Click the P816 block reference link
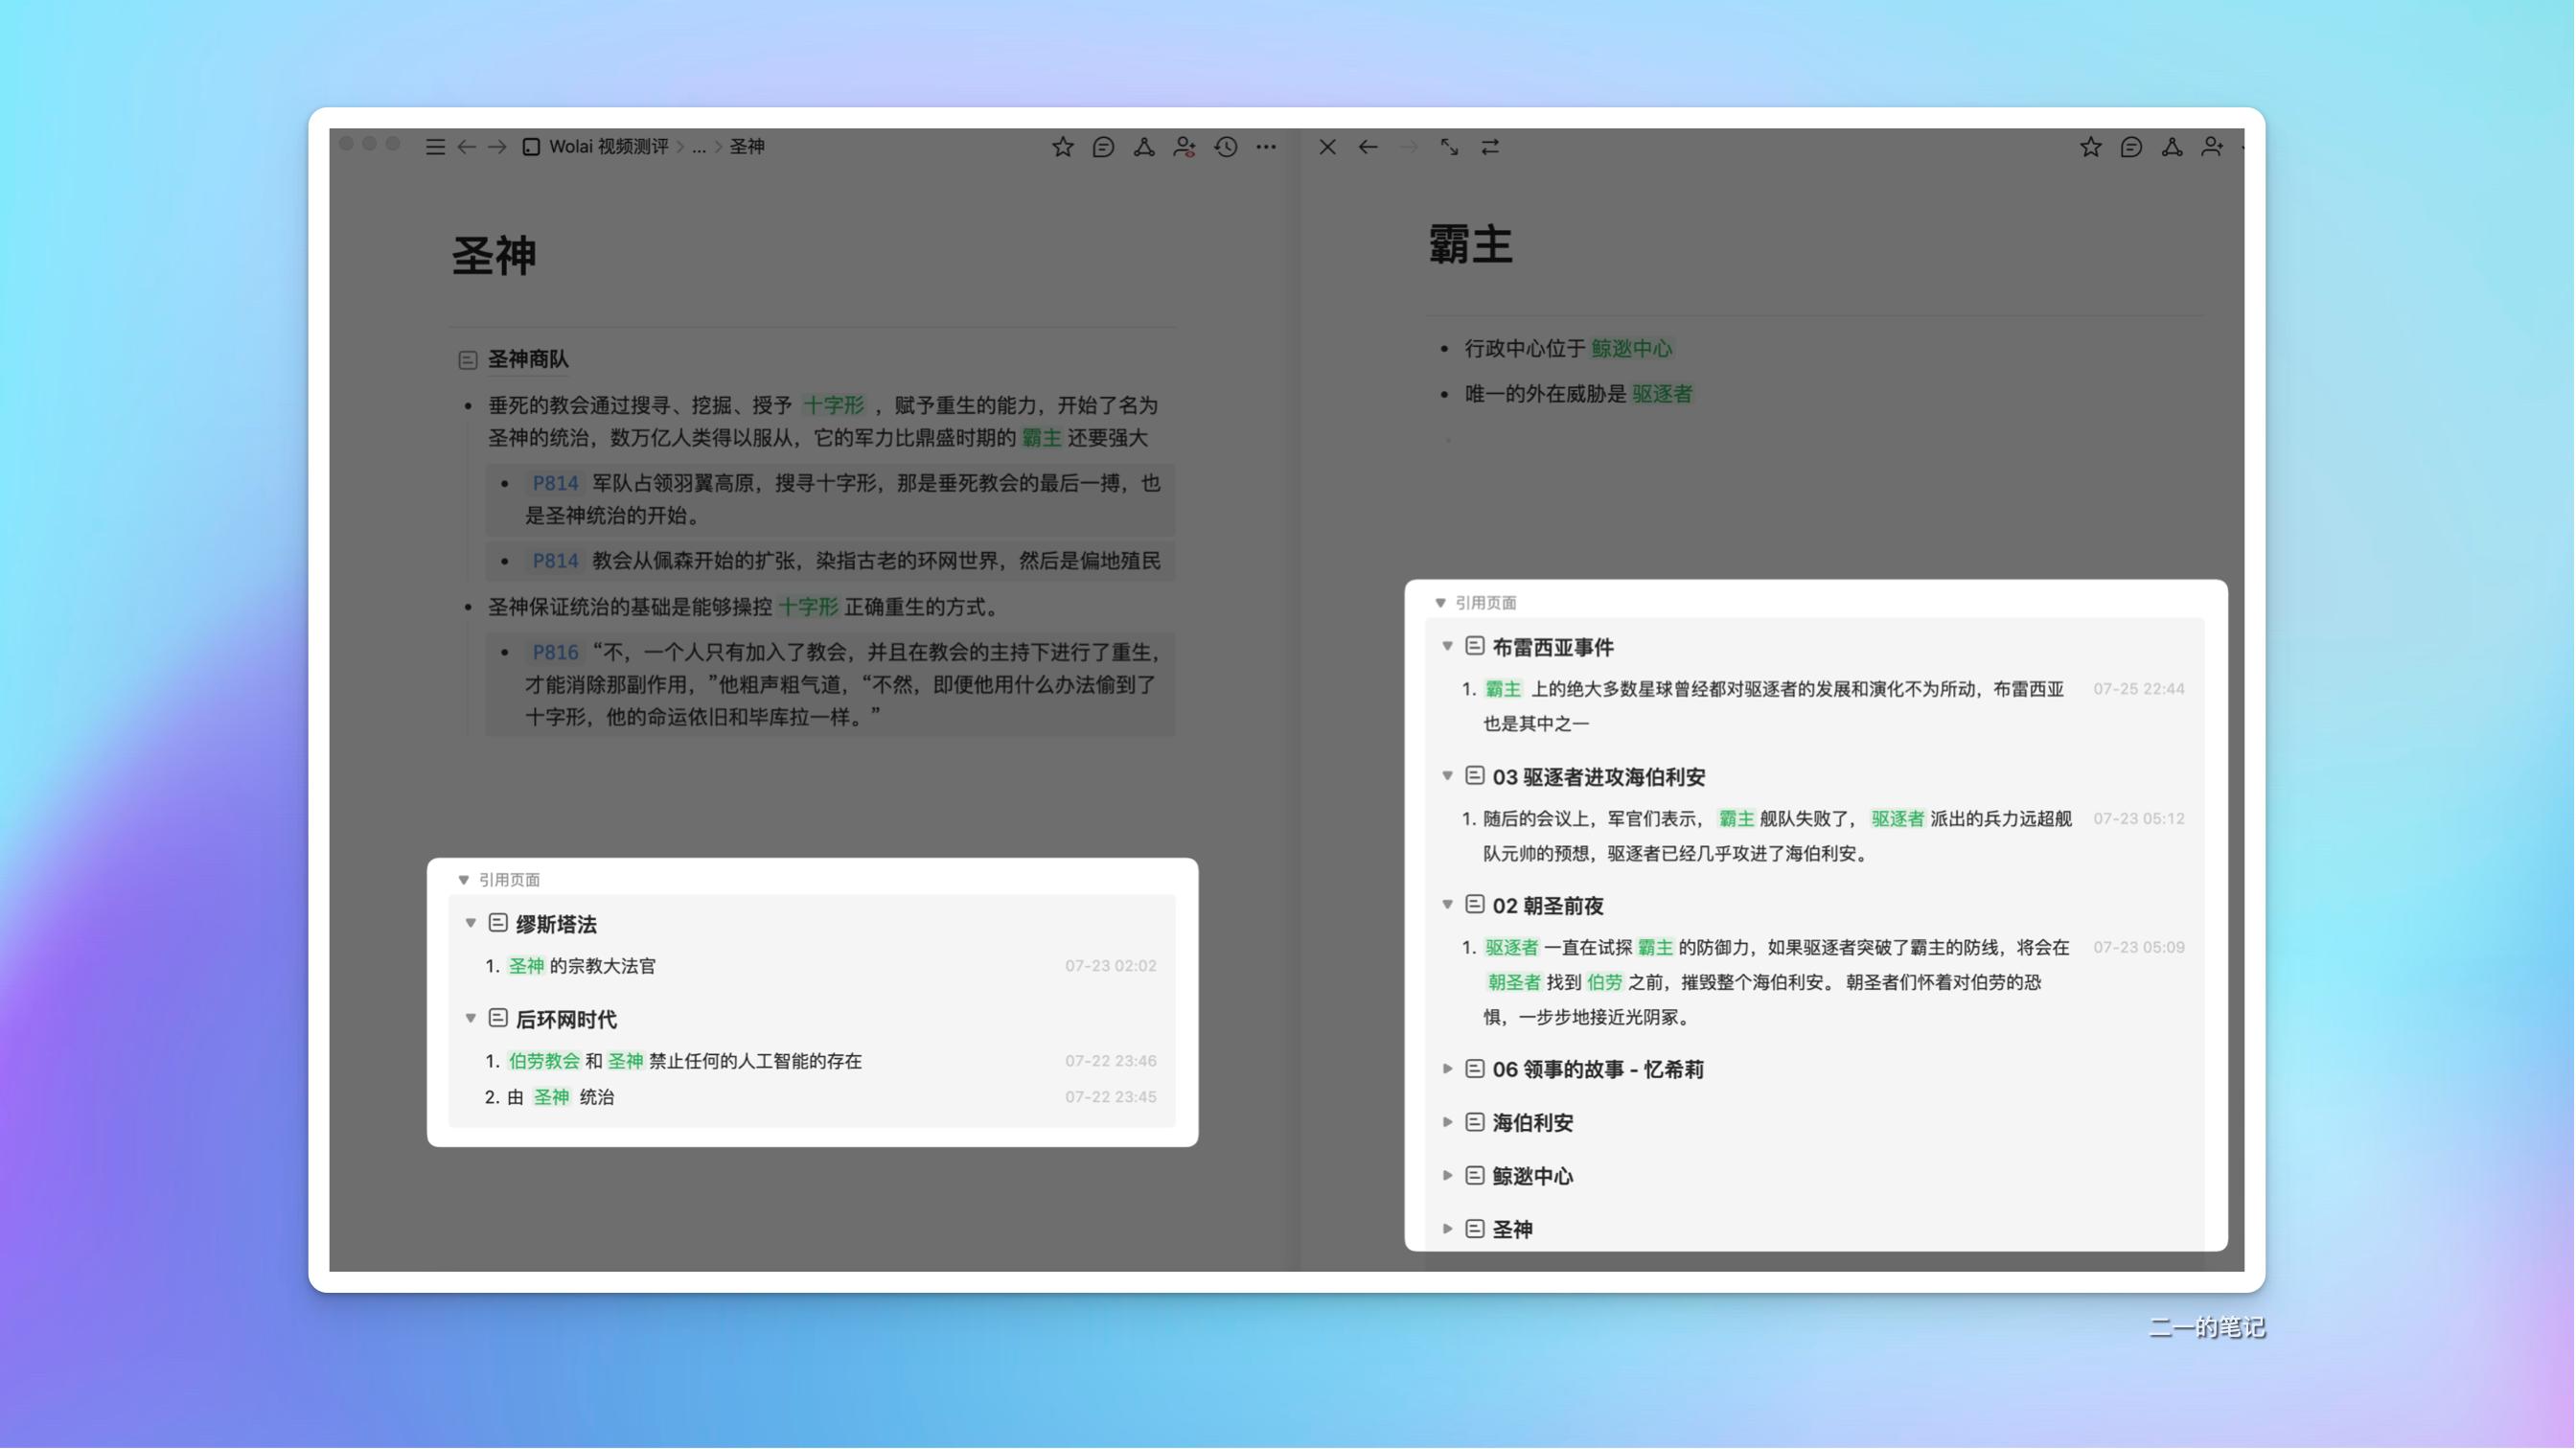Image resolution: width=2576 pixels, height=1449 pixels. (554, 652)
